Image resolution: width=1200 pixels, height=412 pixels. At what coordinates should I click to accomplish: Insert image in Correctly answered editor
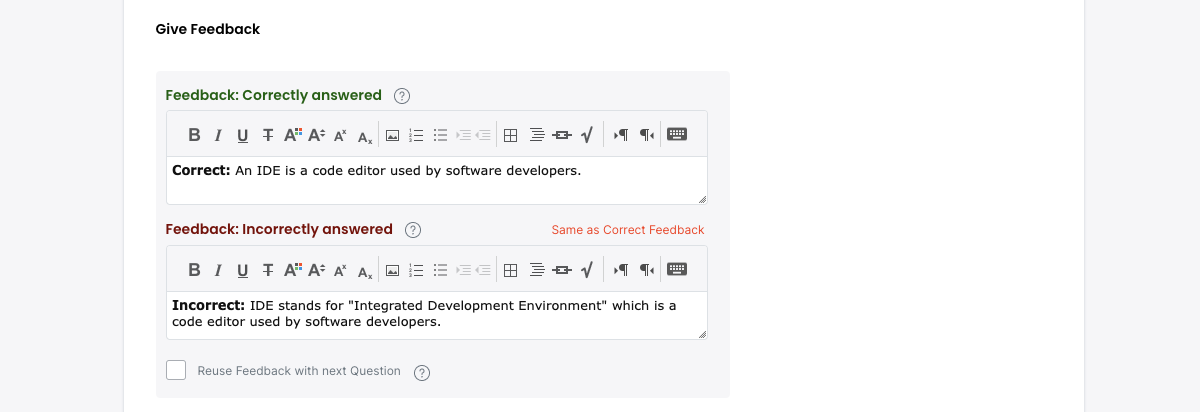point(393,135)
